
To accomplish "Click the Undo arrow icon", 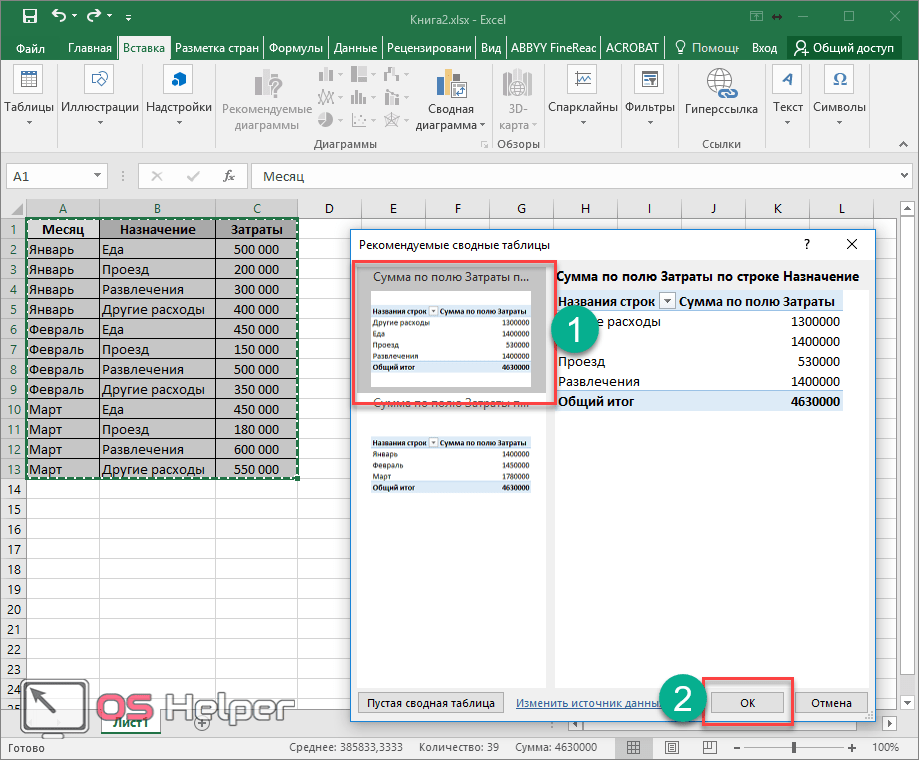I will tap(59, 16).
